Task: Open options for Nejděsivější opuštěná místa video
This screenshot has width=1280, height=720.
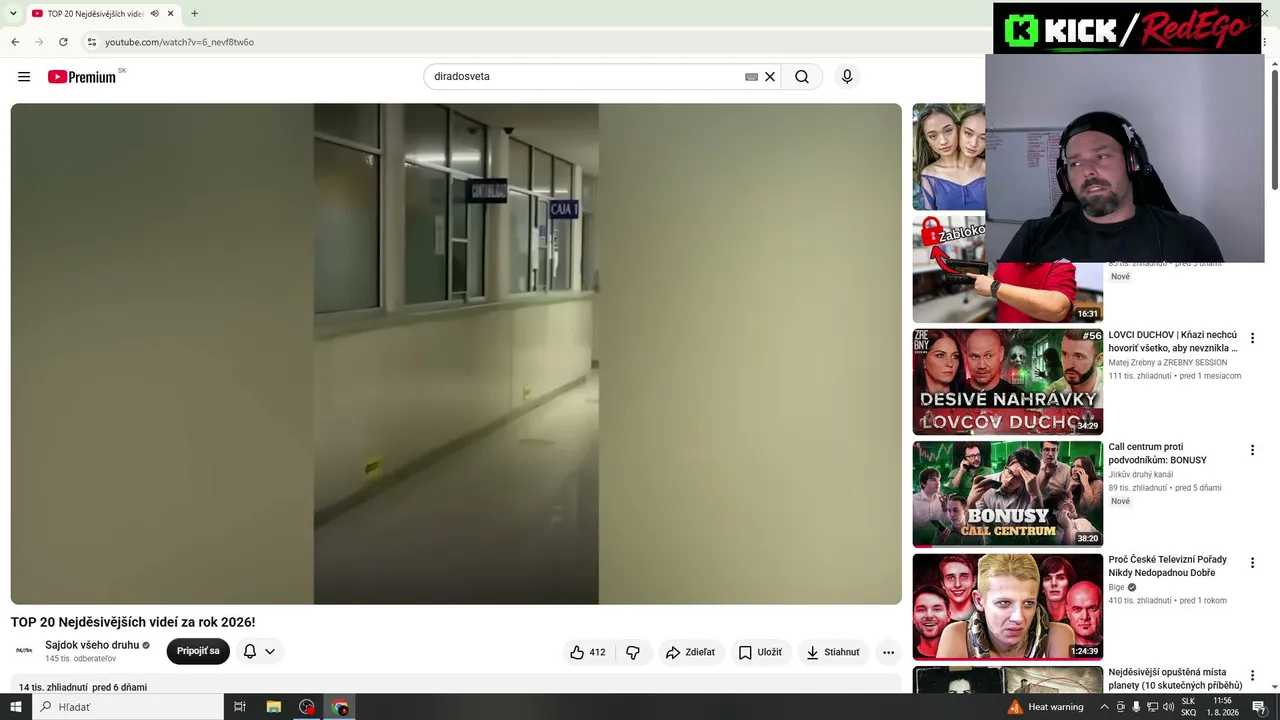Action: tap(1252, 675)
